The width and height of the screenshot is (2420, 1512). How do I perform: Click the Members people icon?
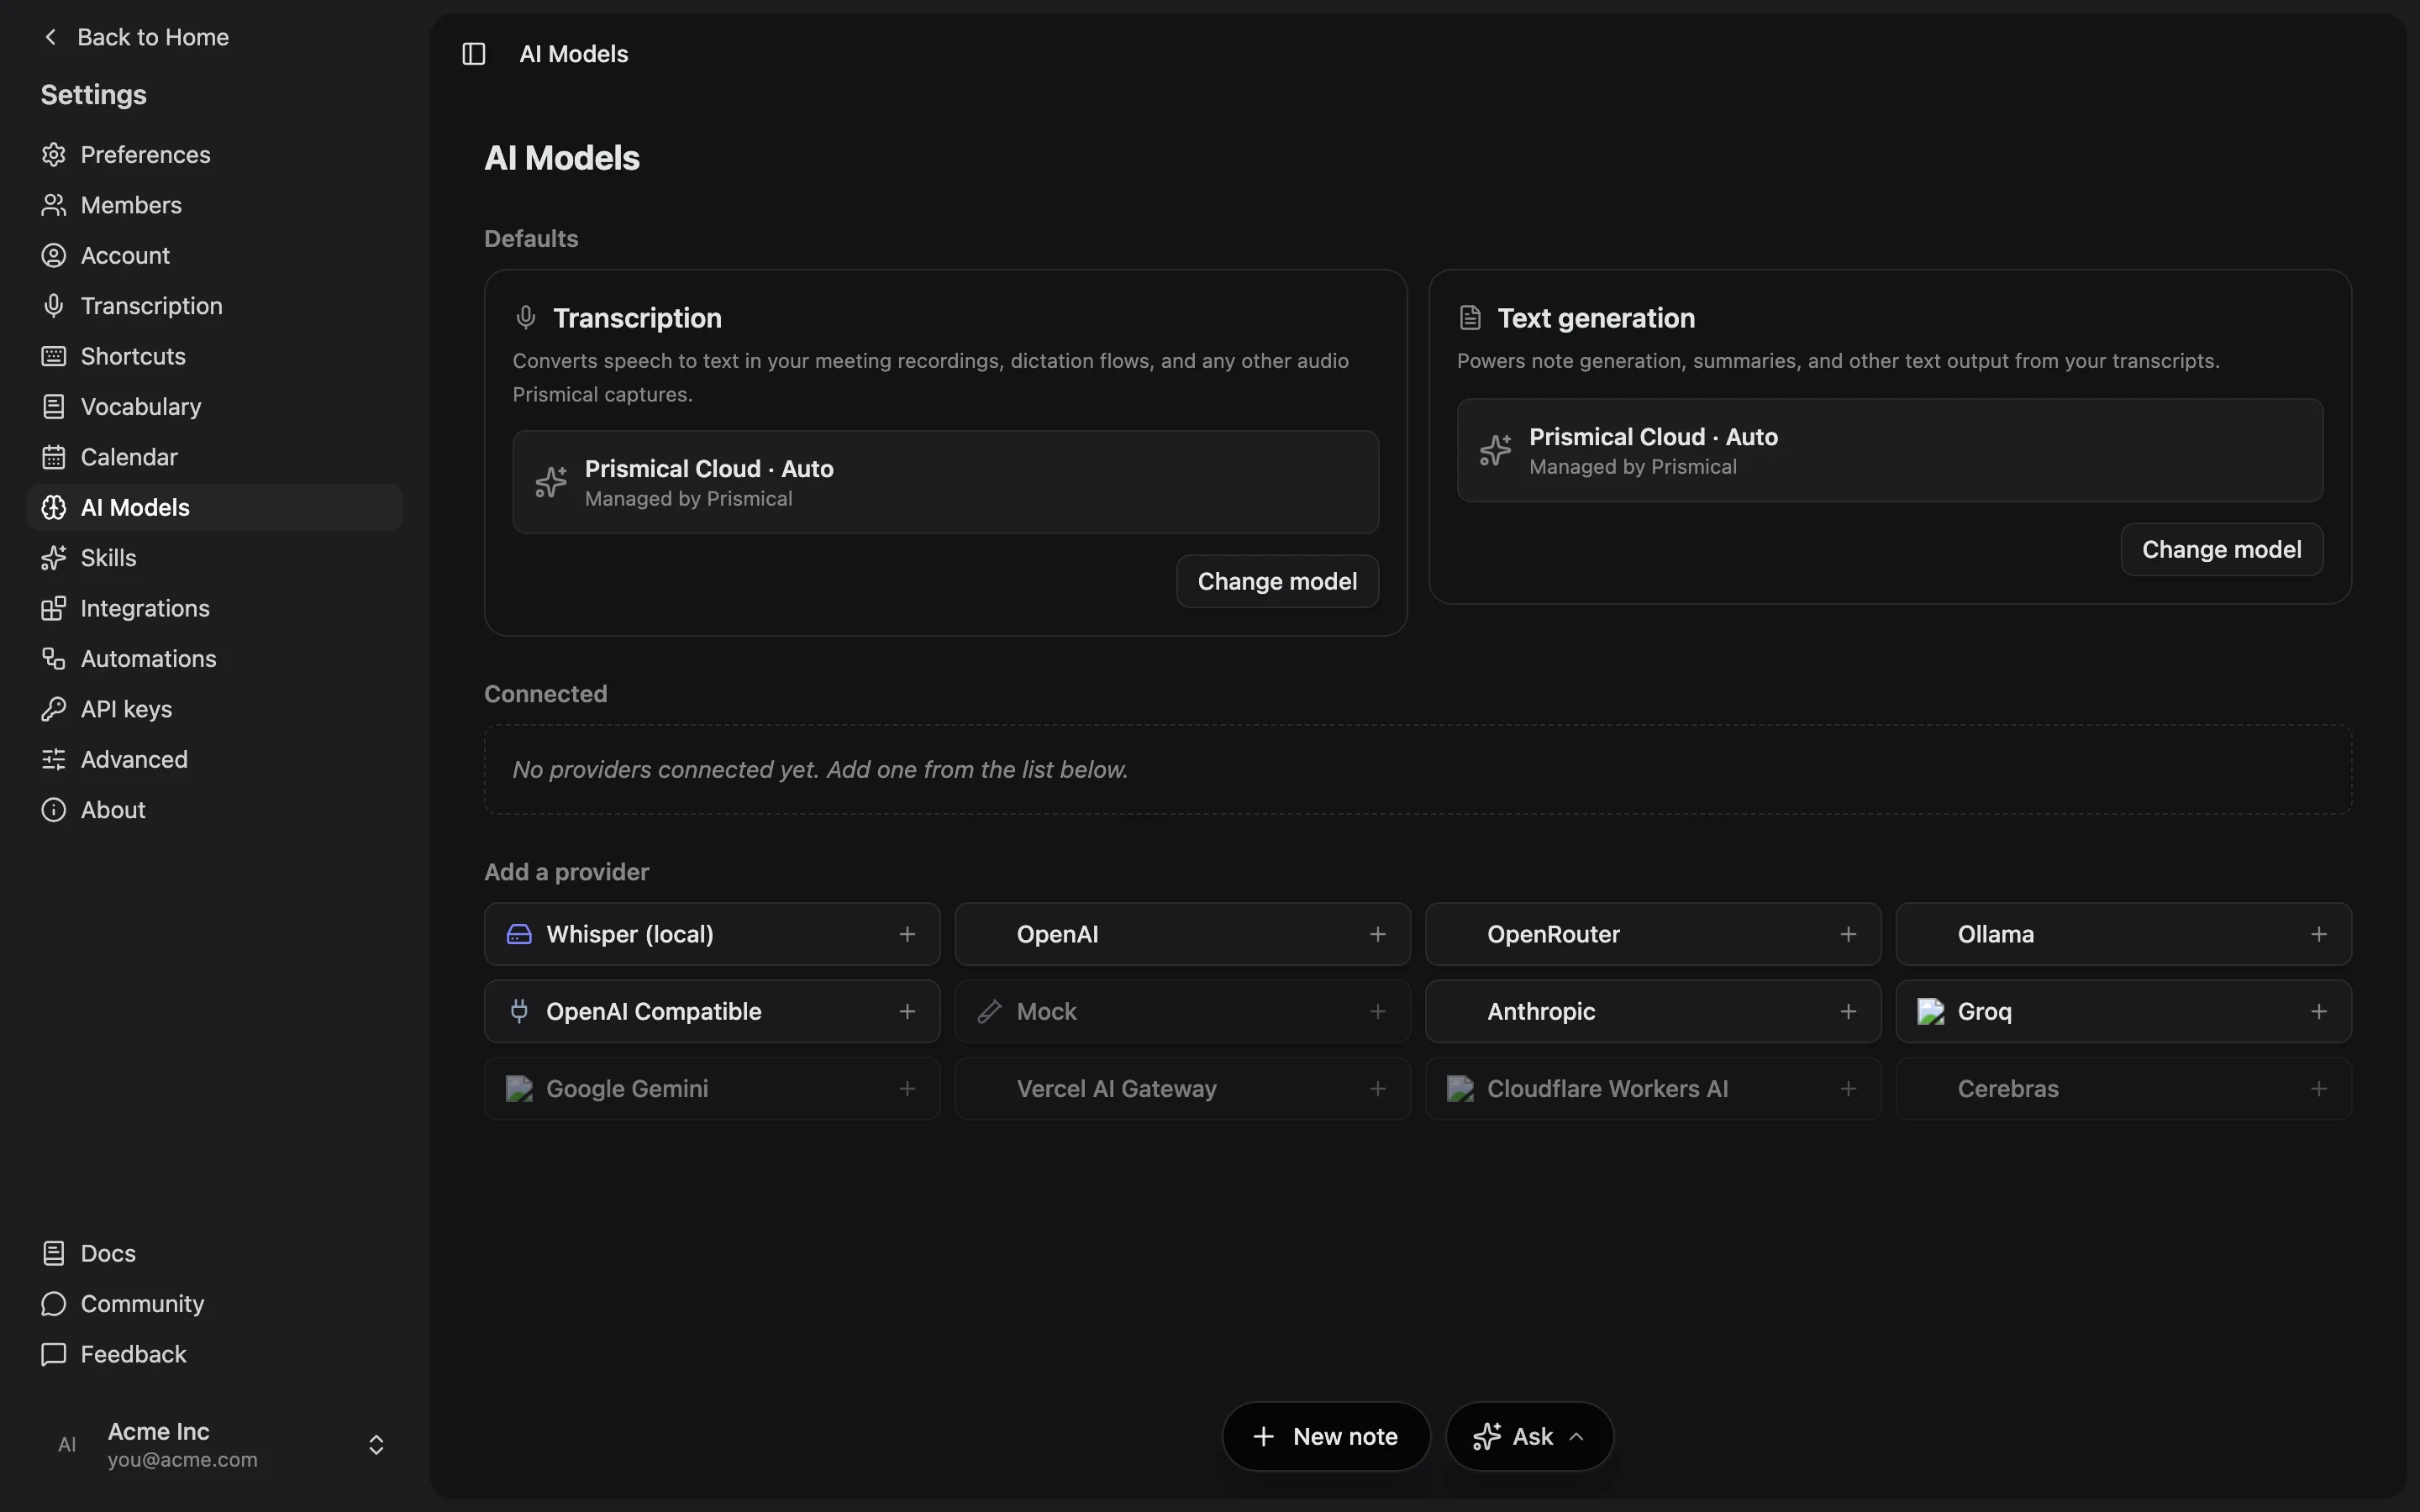54,205
